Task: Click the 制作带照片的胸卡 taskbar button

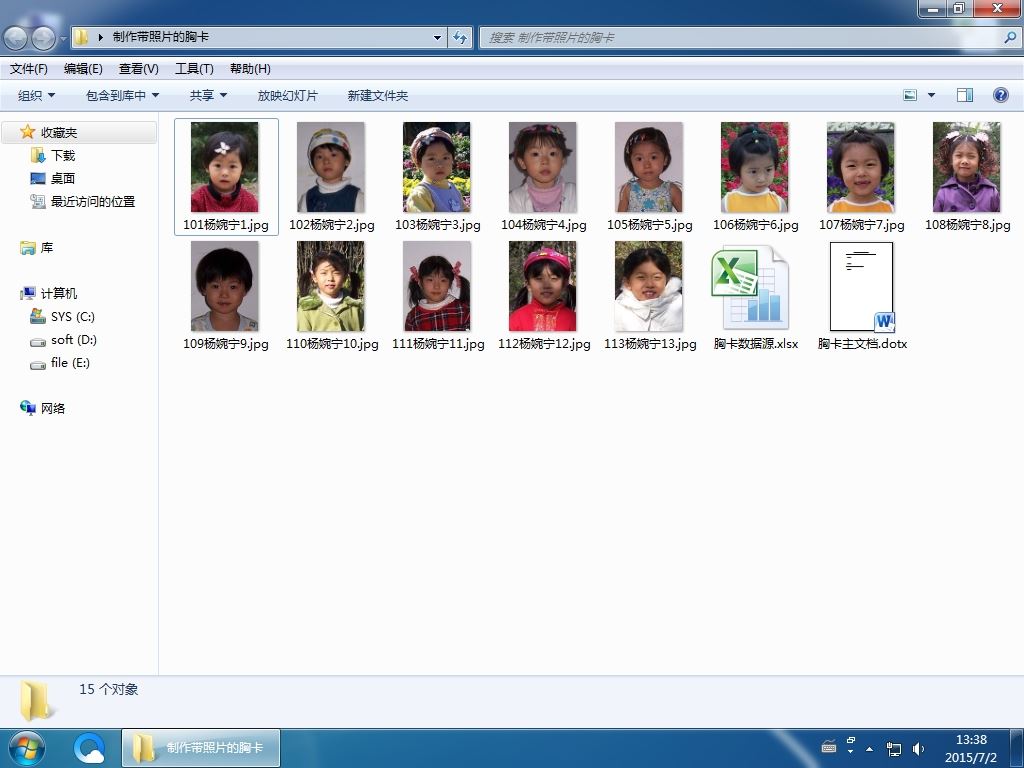Action: coord(201,748)
